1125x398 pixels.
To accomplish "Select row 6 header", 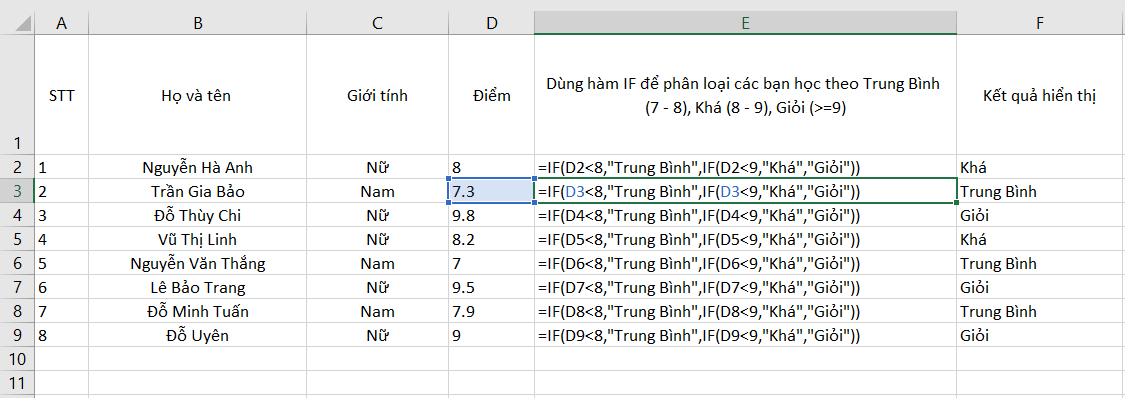I will click(x=17, y=263).
